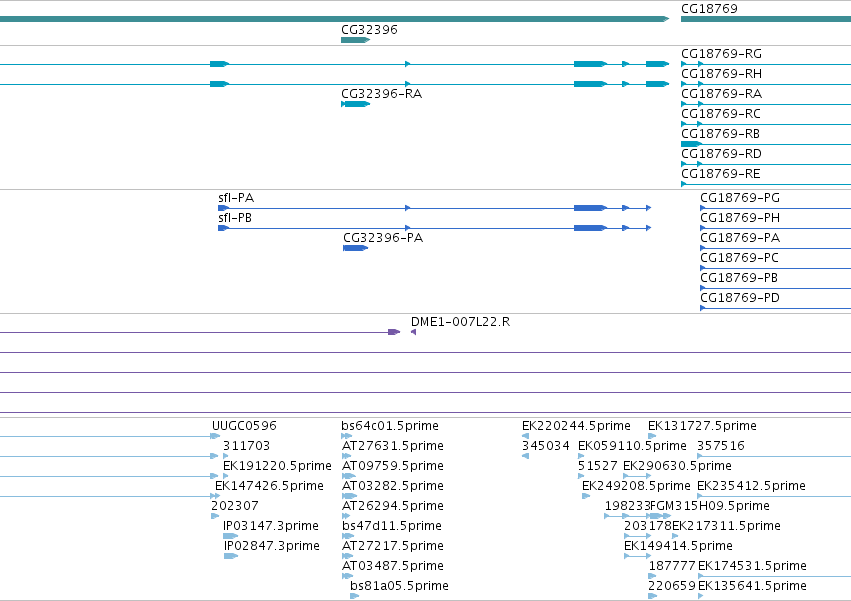Select IP03147.3prime EST

click(230, 536)
